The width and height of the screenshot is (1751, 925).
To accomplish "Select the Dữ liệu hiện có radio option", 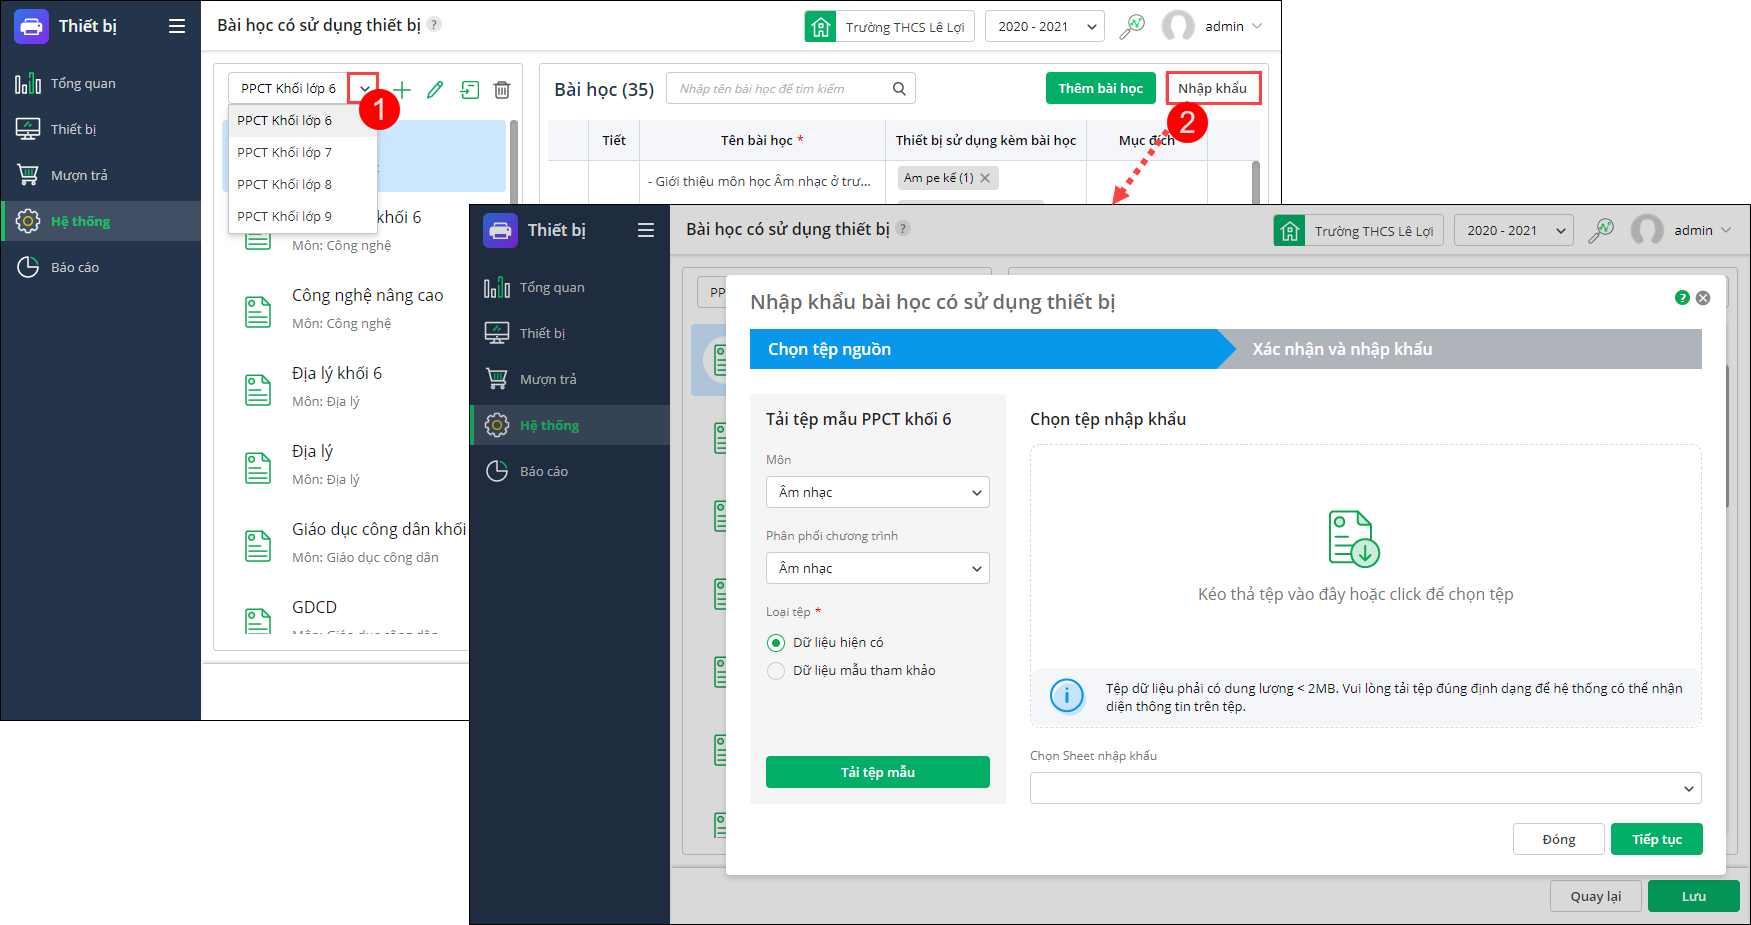I will coord(776,643).
